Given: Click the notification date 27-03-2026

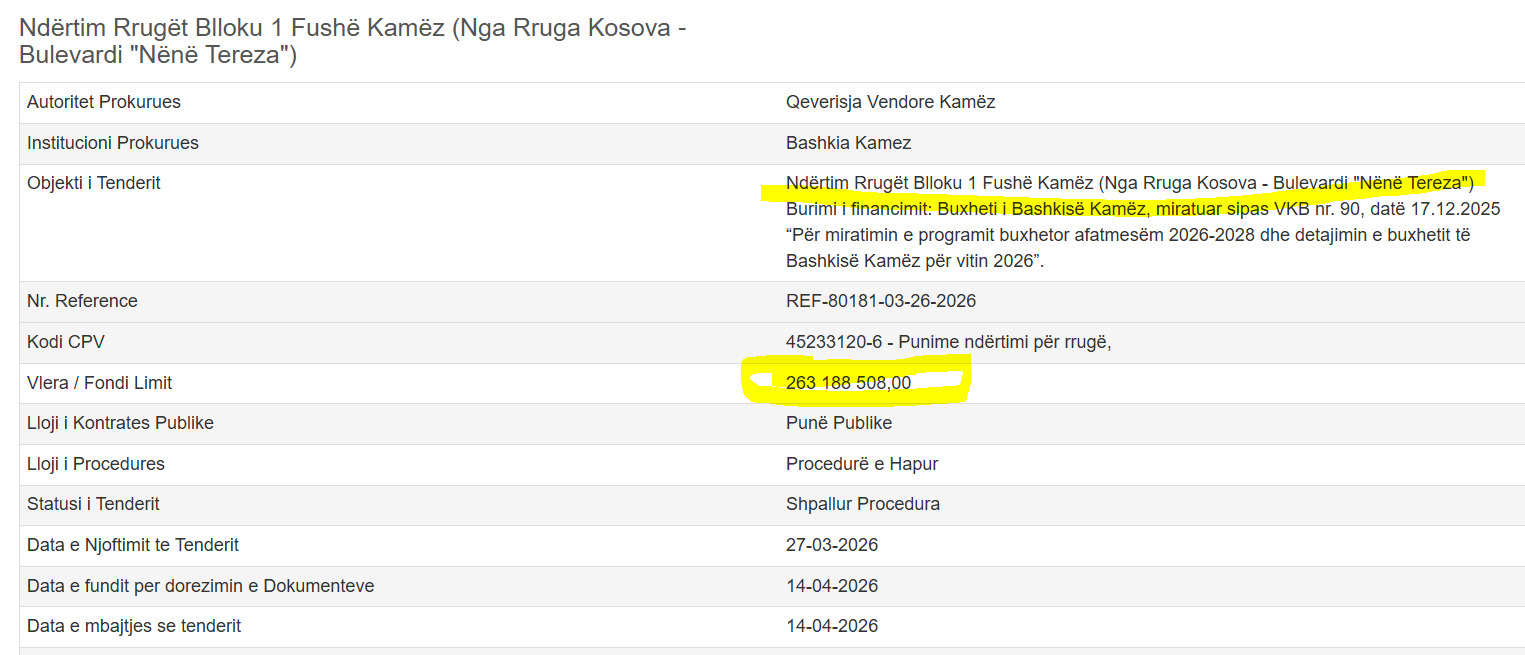Looking at the screenshot, I should pos(832,545).
